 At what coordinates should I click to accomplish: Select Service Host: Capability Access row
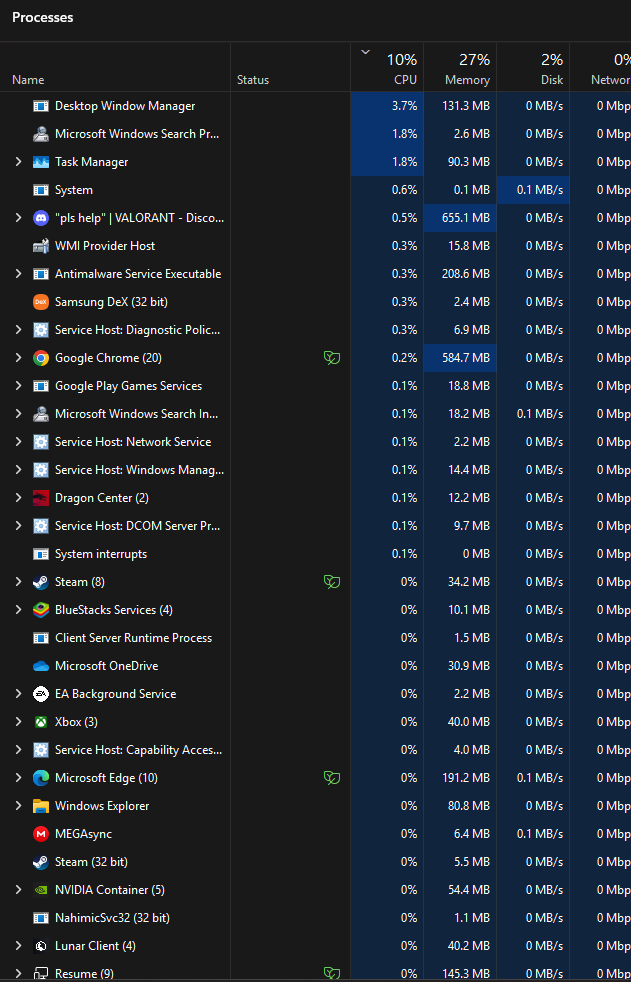coord(316,750)
